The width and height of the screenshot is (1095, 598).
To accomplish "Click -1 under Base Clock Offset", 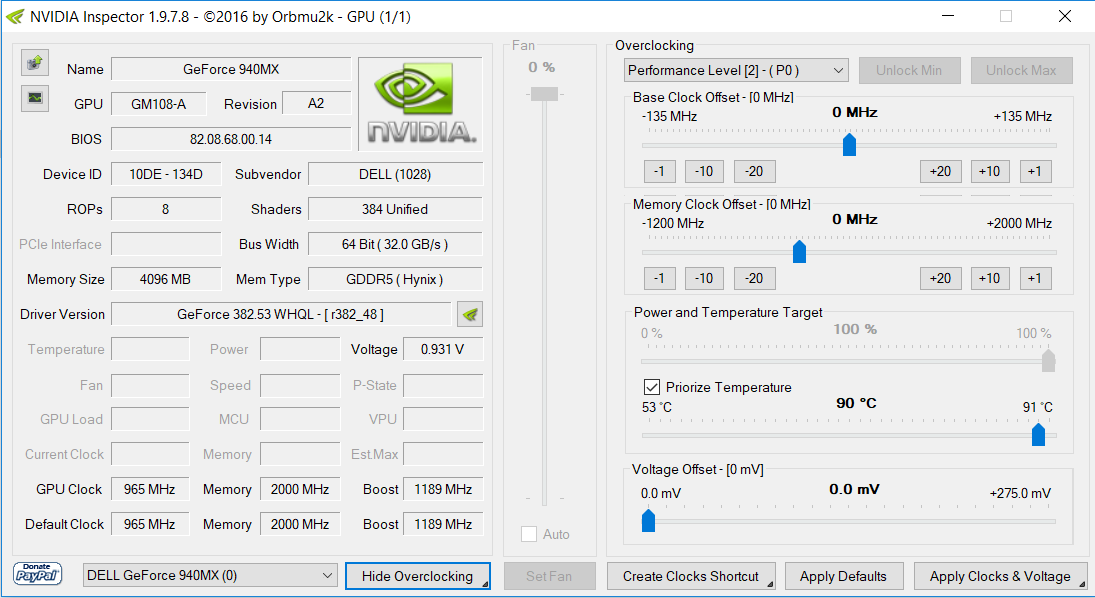I will click(x=659, y=171).
